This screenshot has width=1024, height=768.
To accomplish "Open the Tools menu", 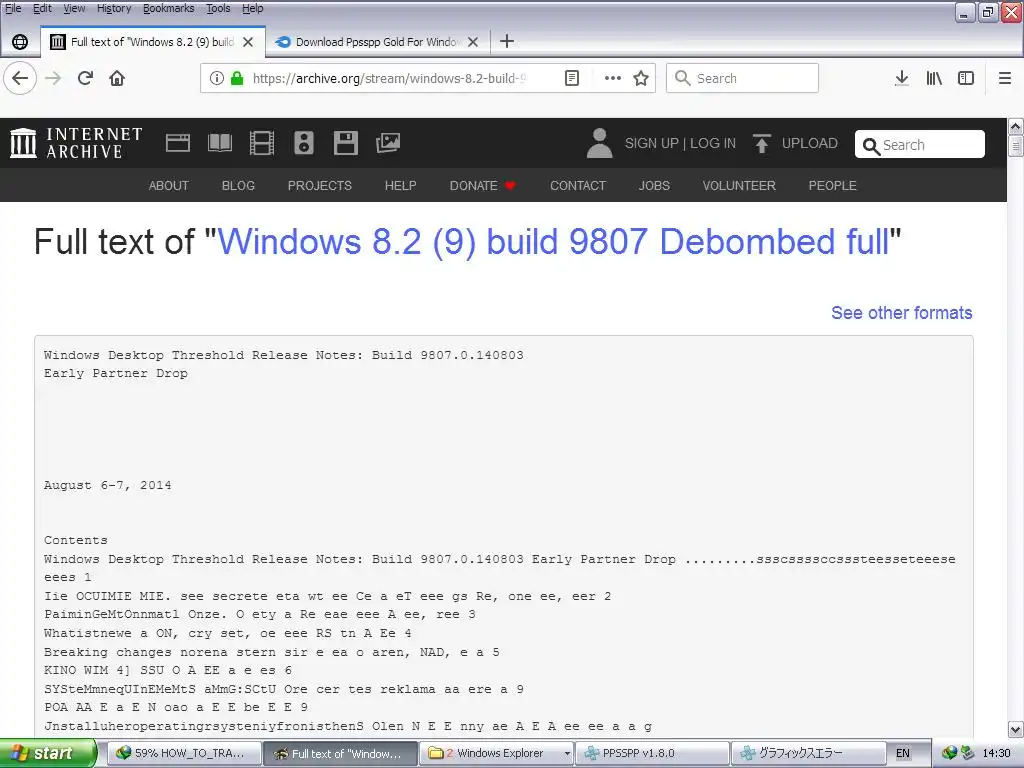I will [218, 8].
